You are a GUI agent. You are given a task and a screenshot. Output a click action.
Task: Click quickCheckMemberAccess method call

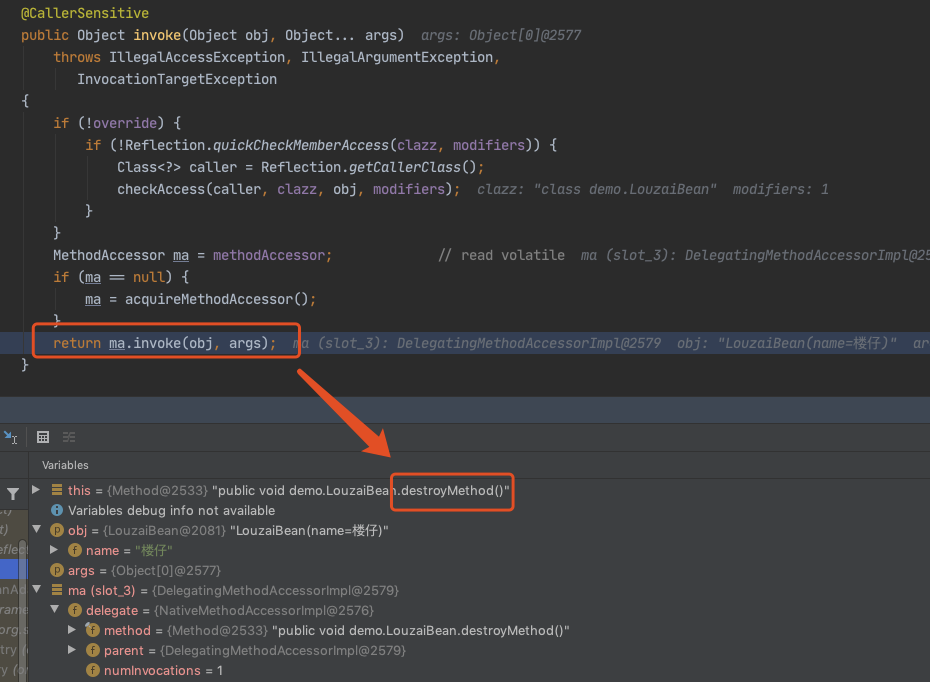coord(301,145)
